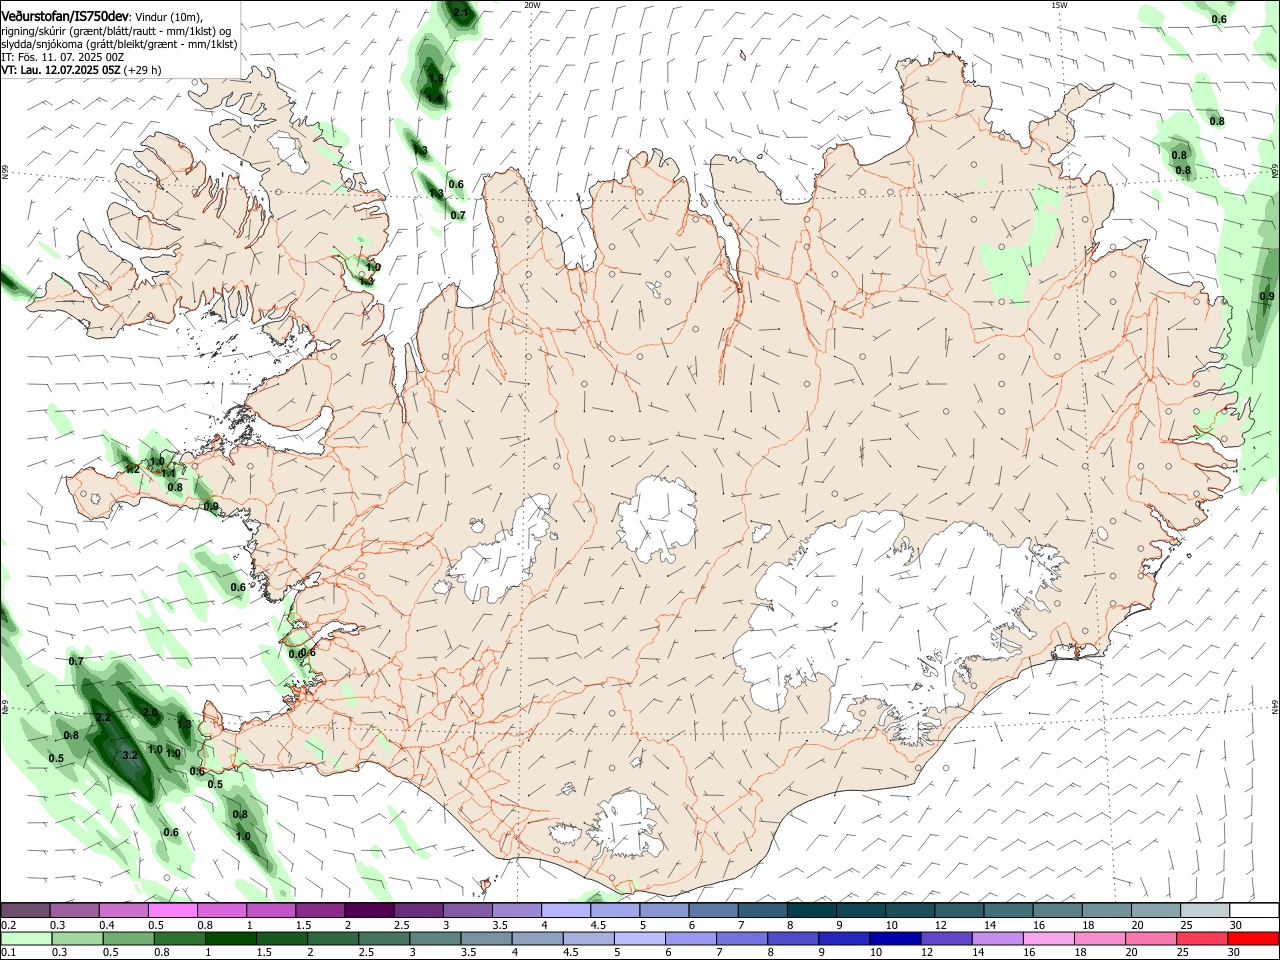The width and height of the screenshot is (1280, 960).
Task: Select the light periwinkle swatch labeled 4 in upper legend
Action: click(x=566, y=910)
